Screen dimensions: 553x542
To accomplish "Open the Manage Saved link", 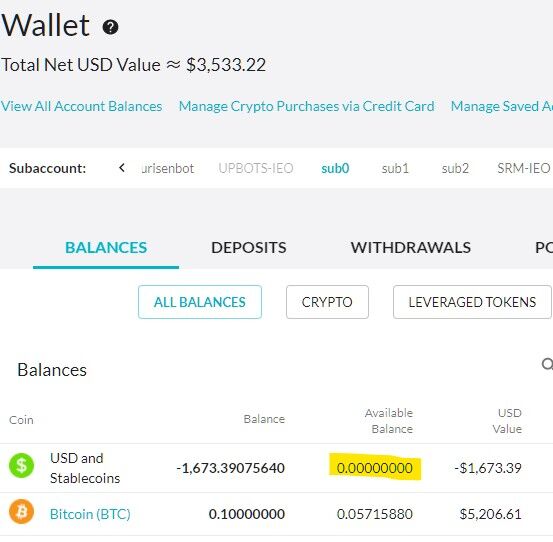I will (x=502, y=106).
